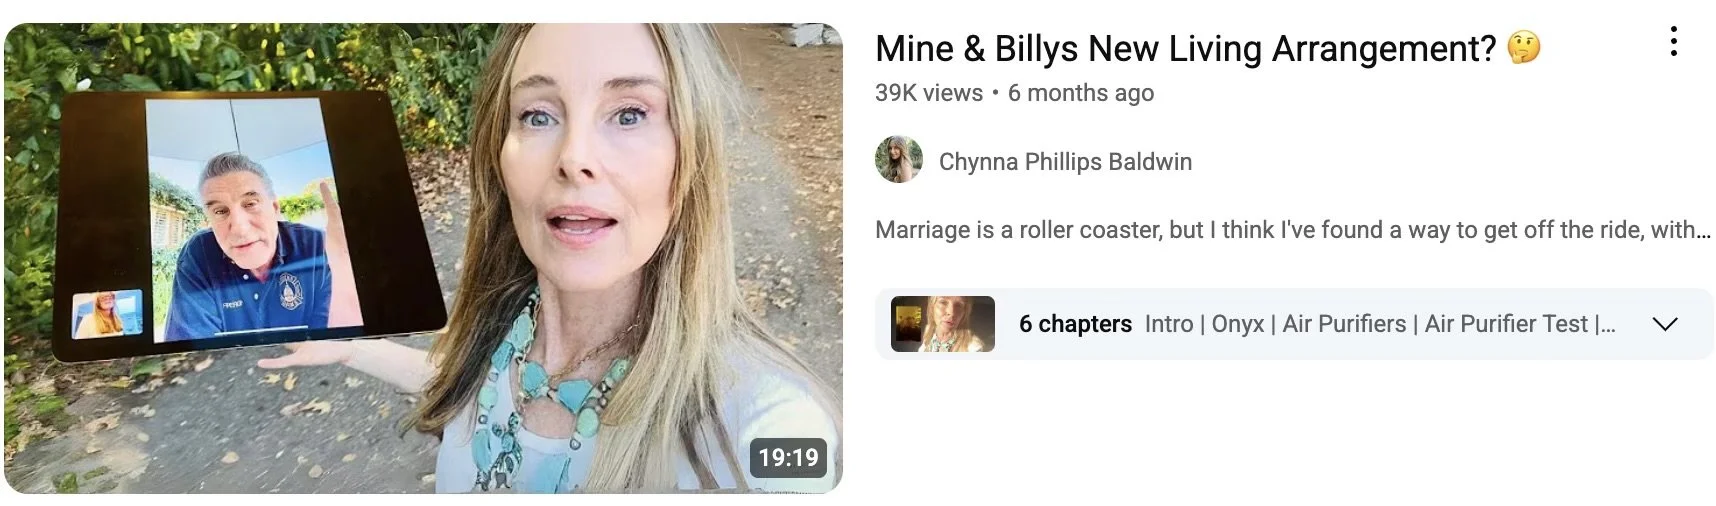Select the 'Air Purifier Test' chapter
The width and height of the screenshot is (1716, 506).
(1506, 324)
